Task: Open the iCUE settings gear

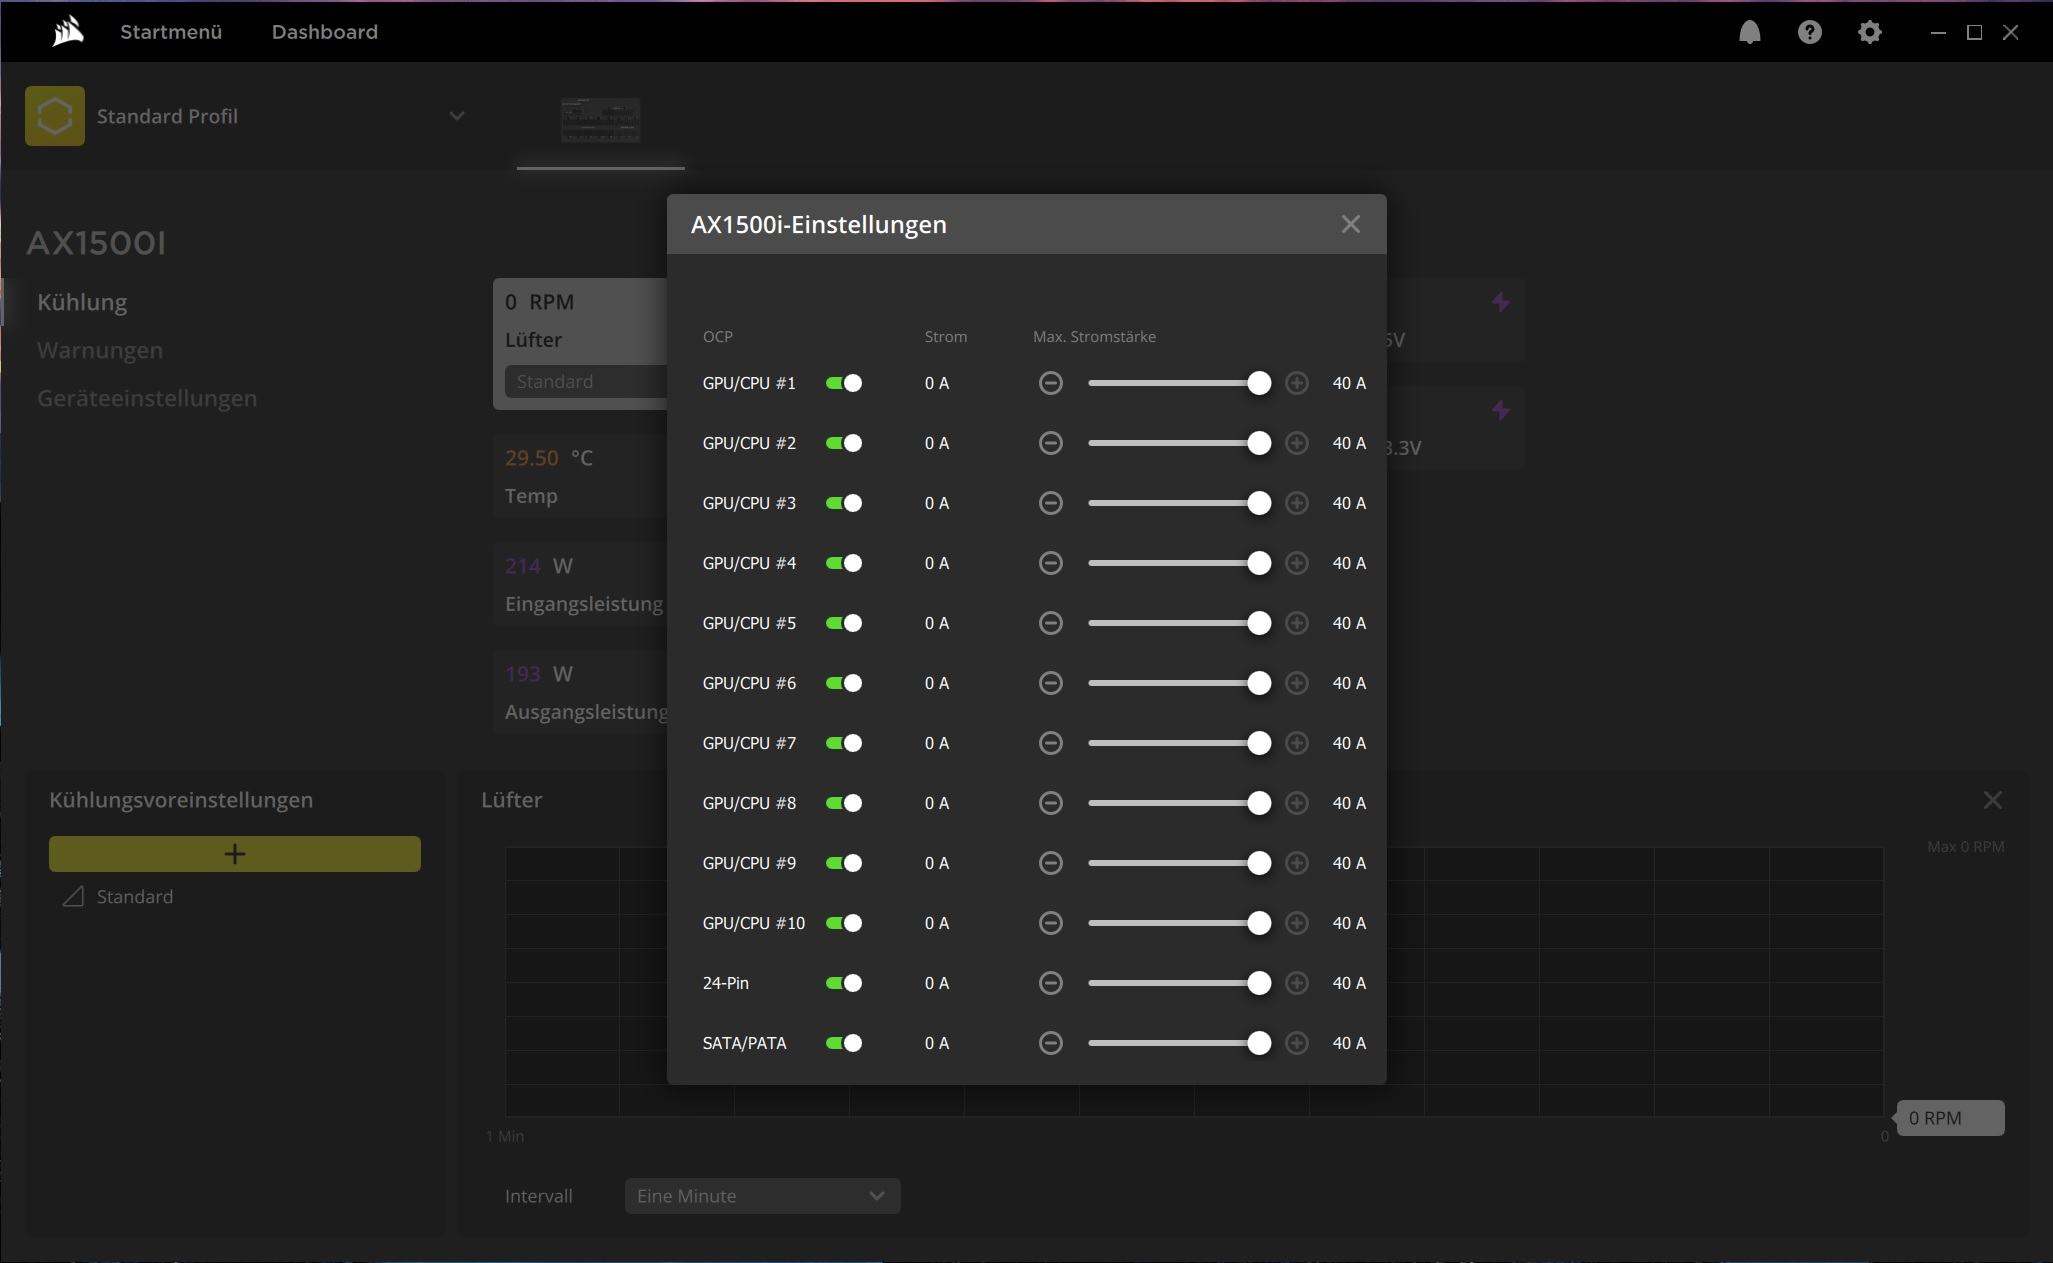Action: tap(1869, 32)
